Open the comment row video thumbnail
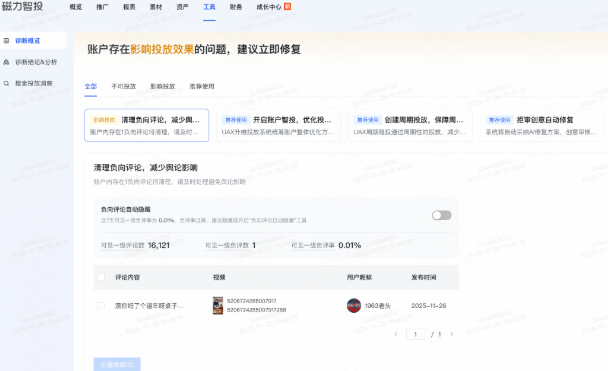Screen dimensions: 608x371 tap(218, 305)
